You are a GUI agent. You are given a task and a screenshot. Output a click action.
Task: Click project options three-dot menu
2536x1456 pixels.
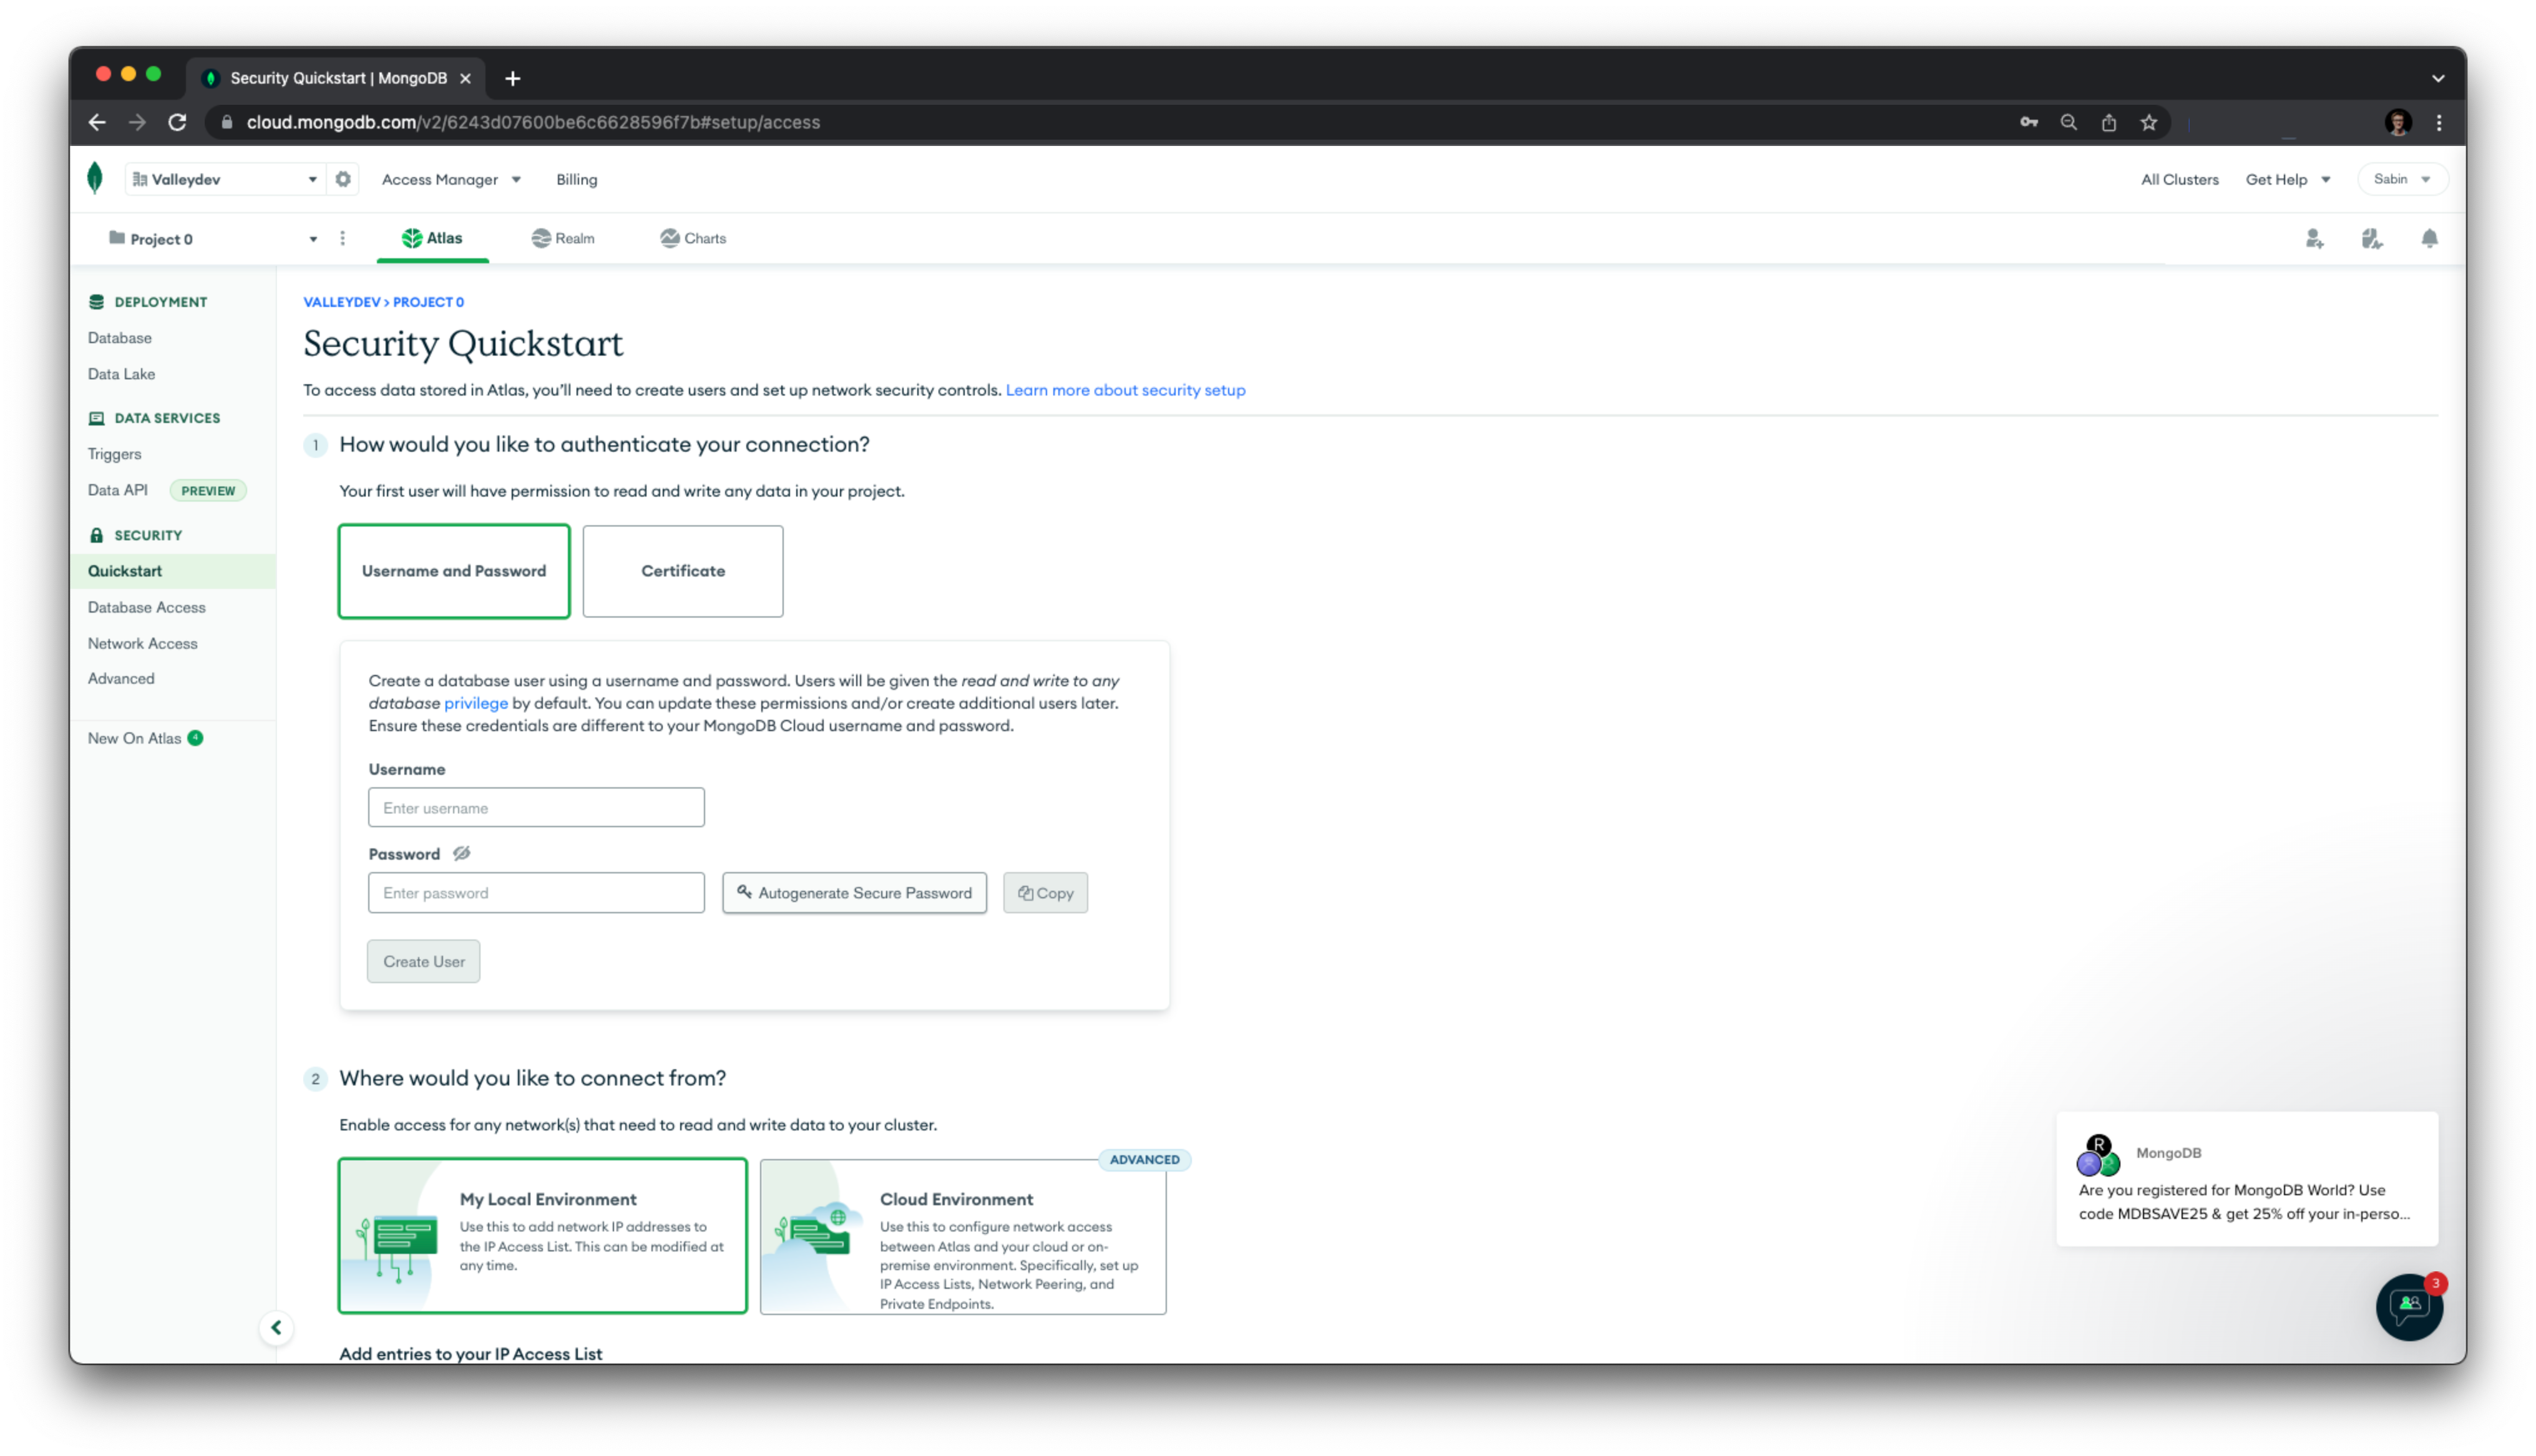(342, 238)
